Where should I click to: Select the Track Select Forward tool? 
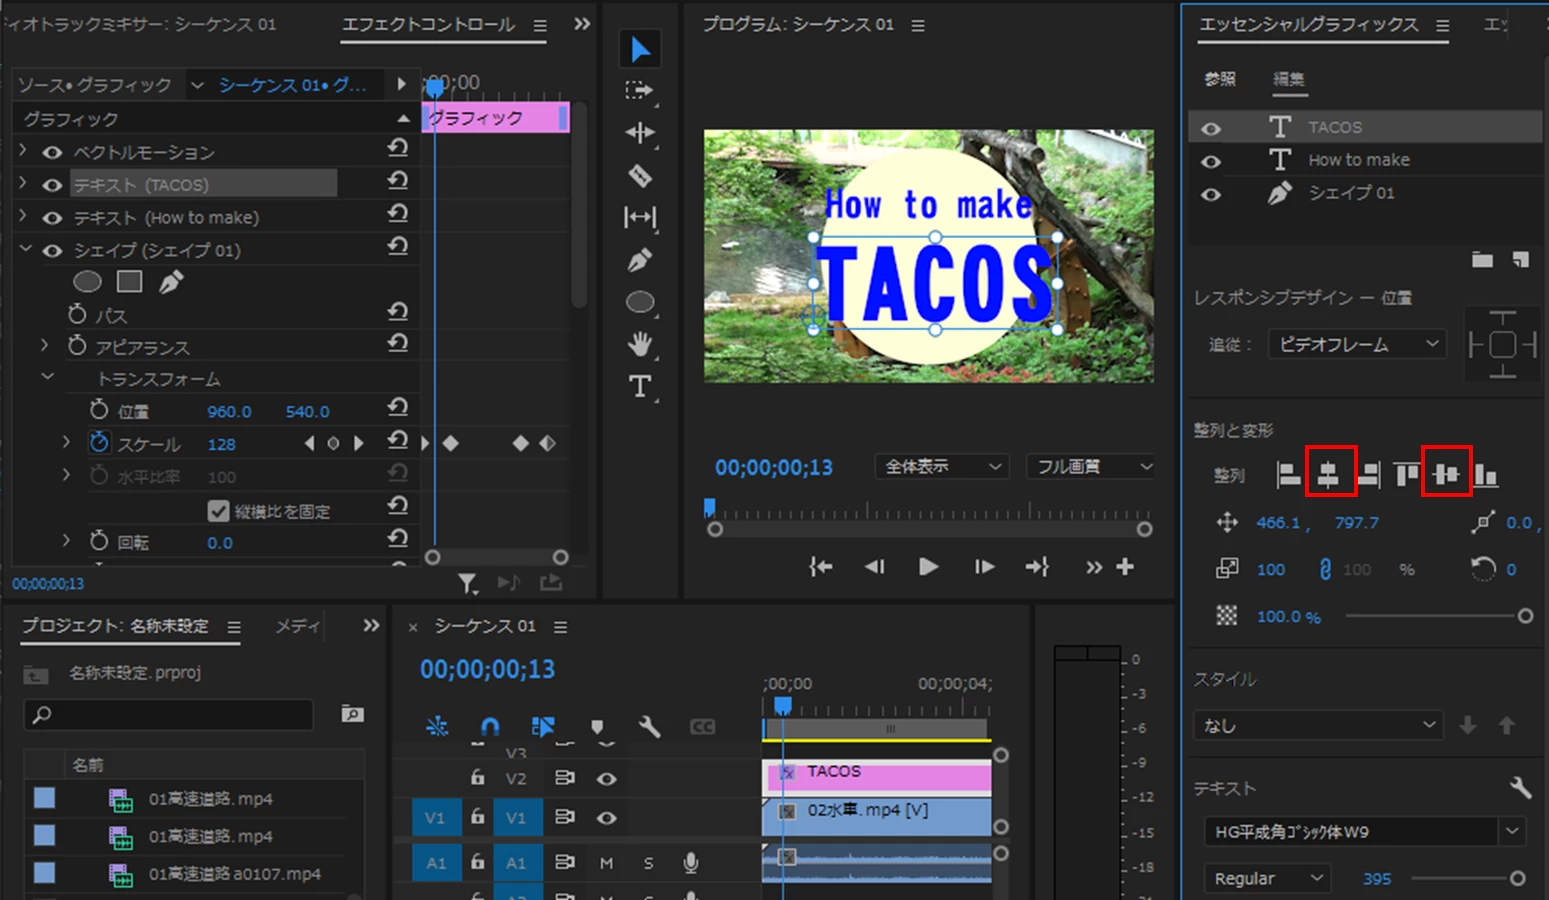click(x=640, y=91)
